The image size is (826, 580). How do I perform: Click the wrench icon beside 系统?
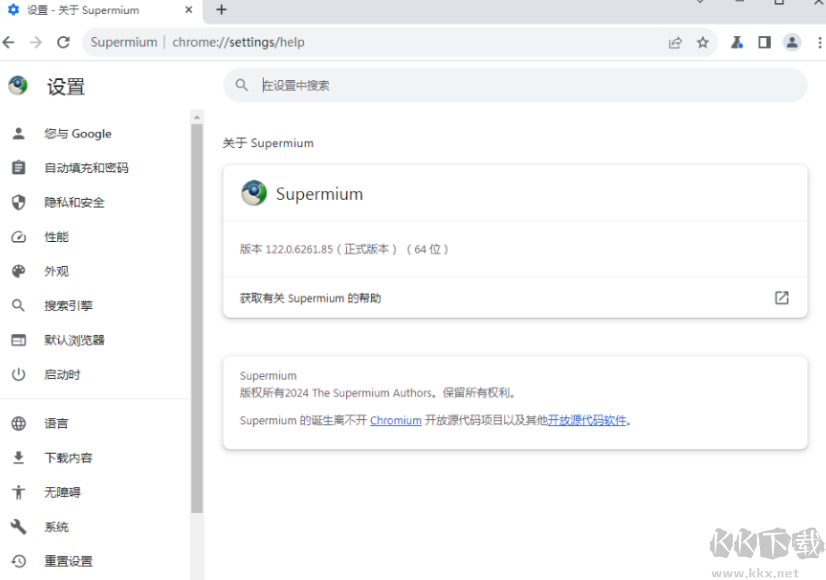18,527
